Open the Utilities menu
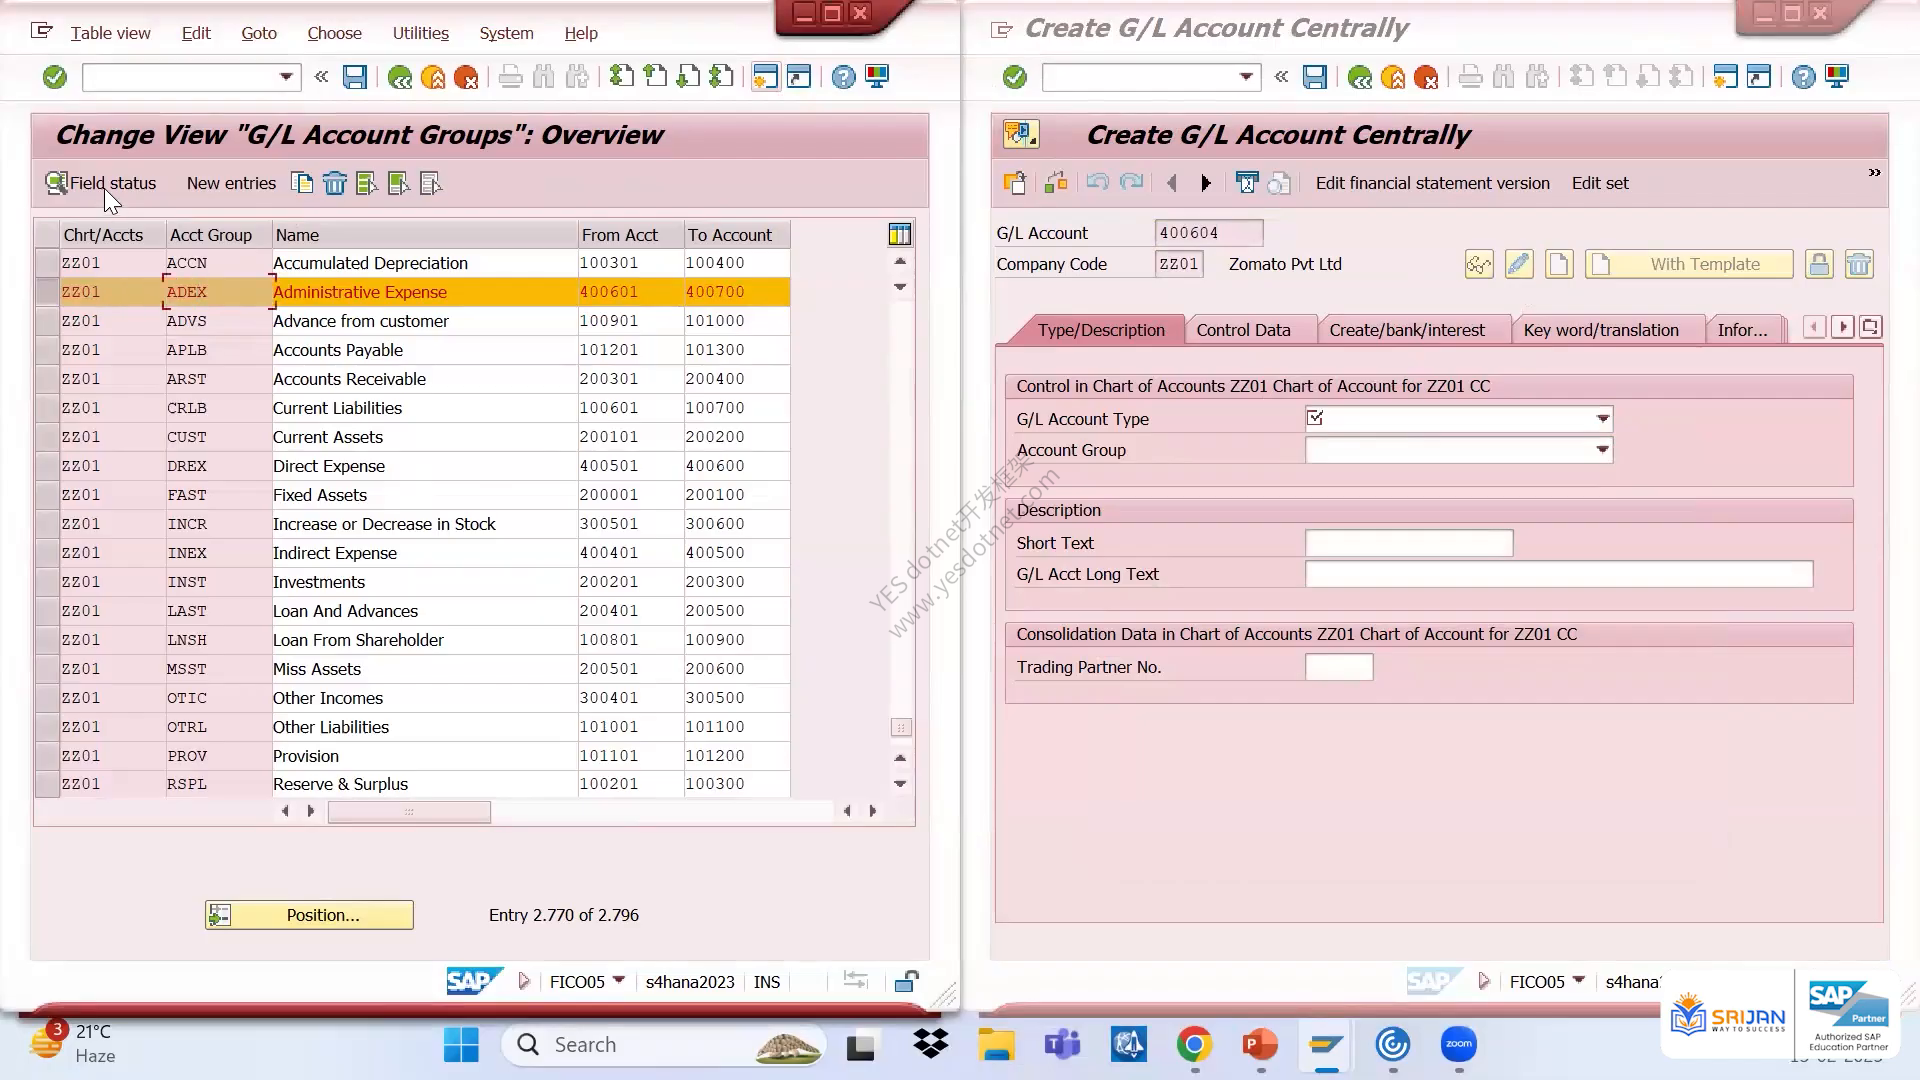The image size is (1920, 1080). tap(420, 33)
